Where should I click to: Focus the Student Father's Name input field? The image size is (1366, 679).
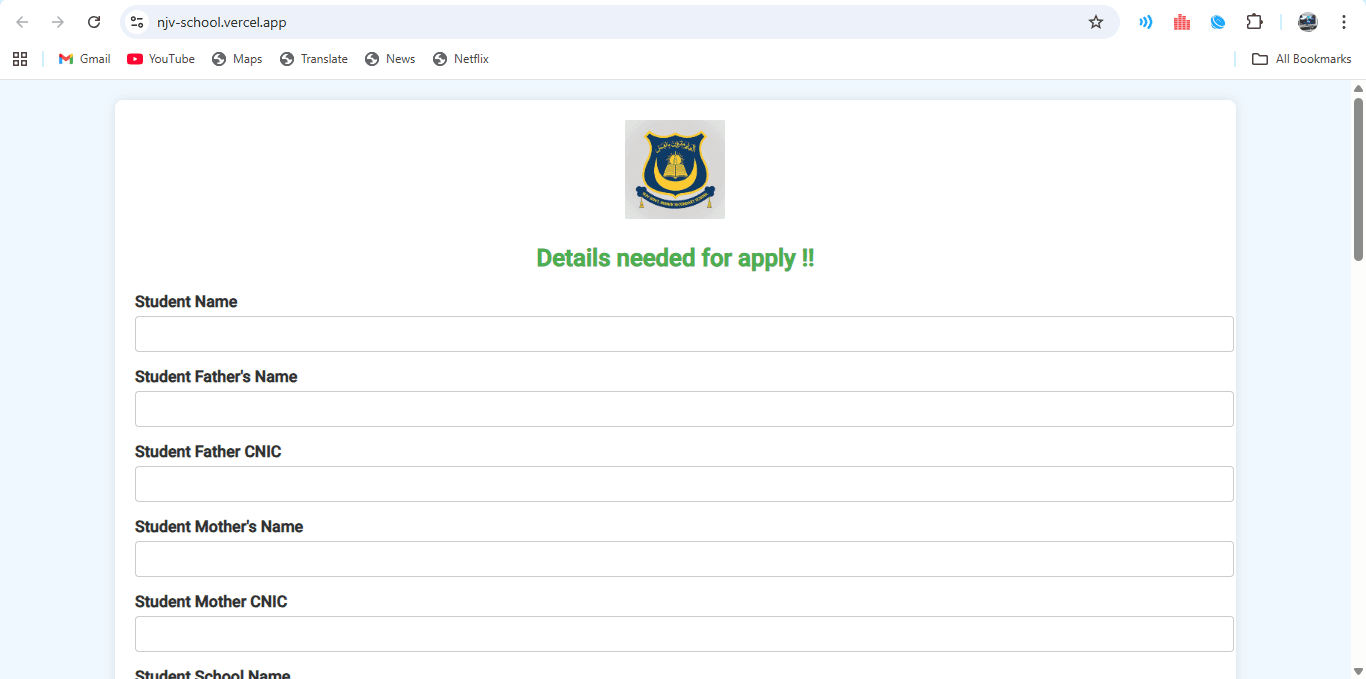coord(684,409)
